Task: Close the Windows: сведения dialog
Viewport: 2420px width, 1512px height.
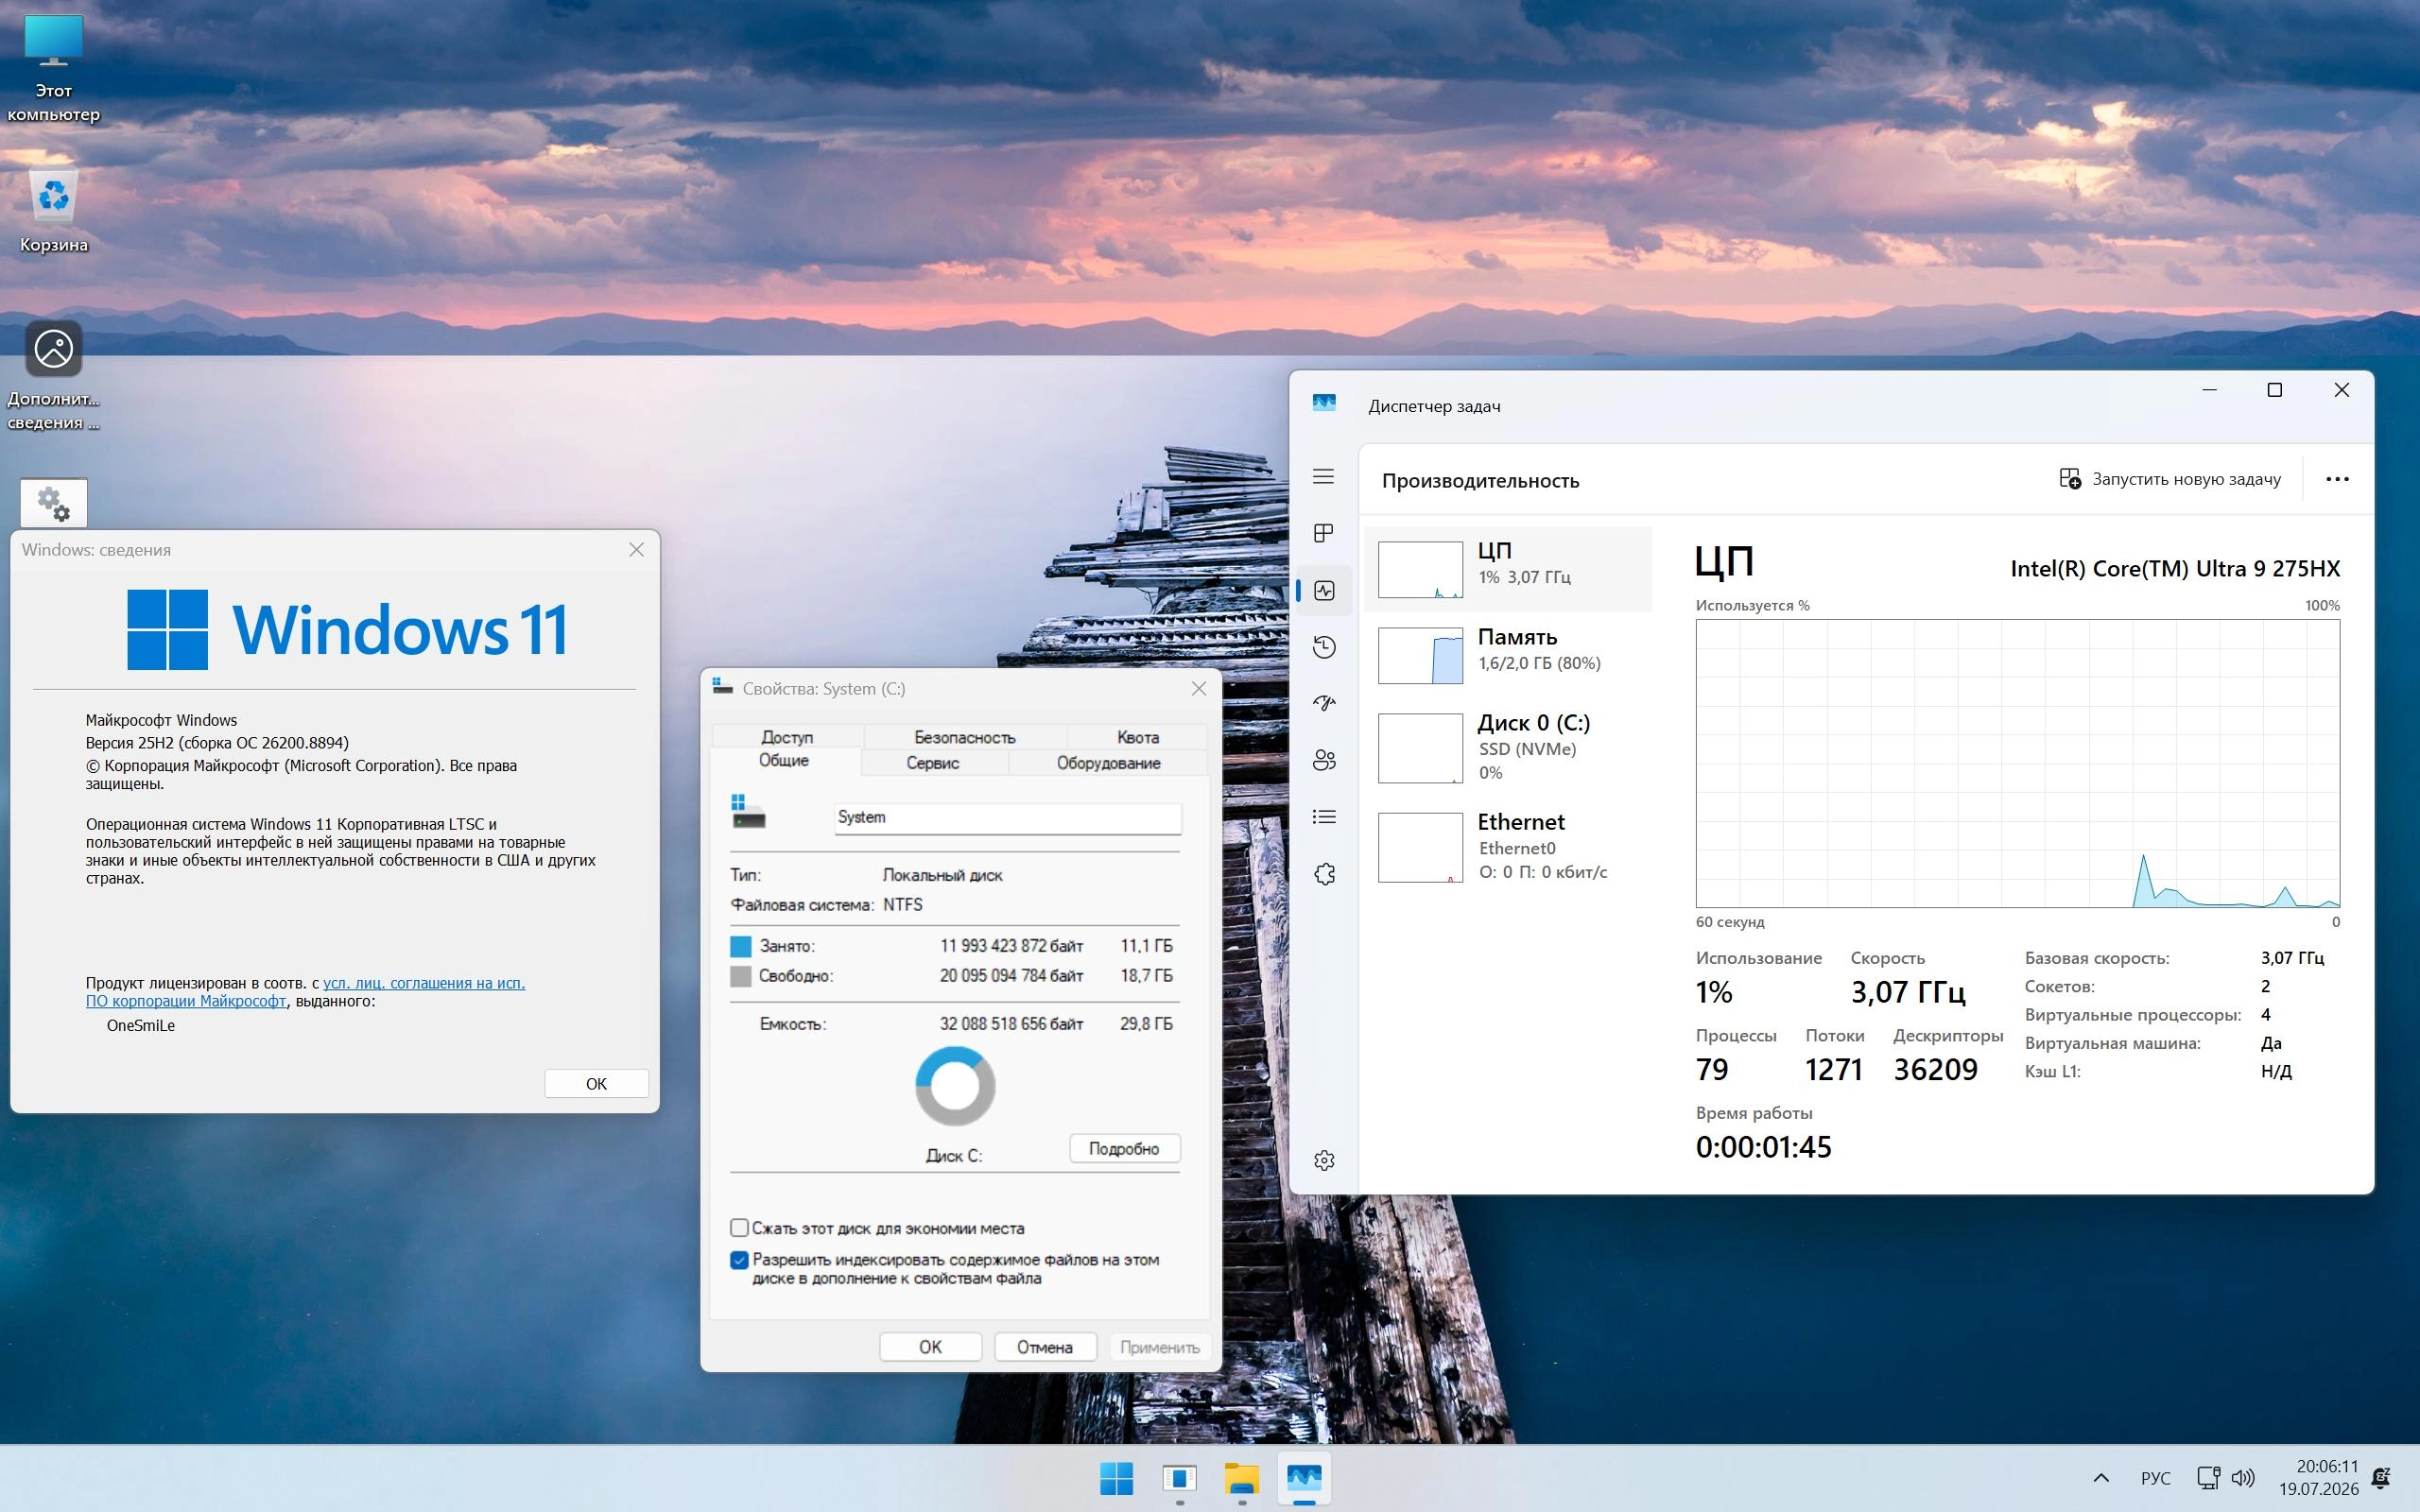Action: pyautogui.click(x=636, y=549)
